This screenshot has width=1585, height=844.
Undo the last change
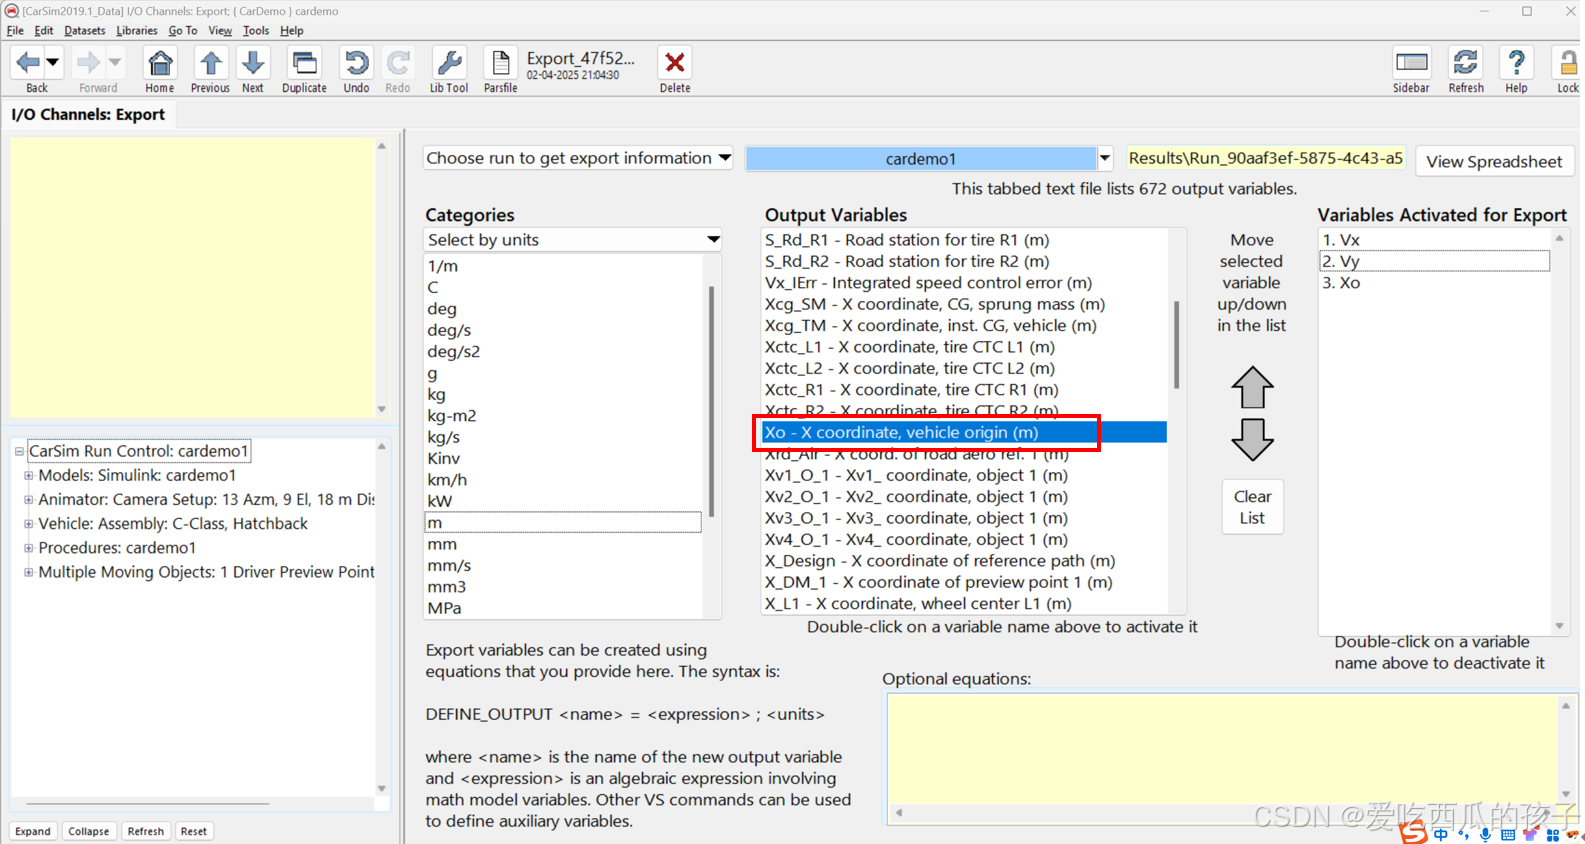tap(356, 63)
